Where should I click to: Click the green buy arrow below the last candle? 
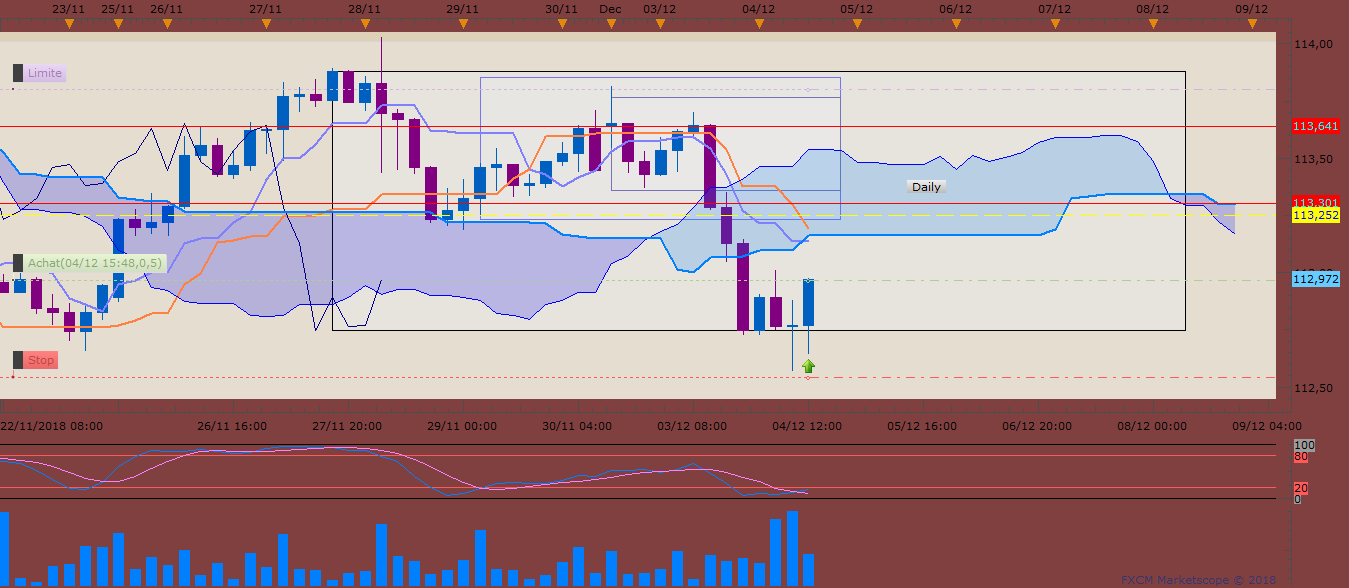(808, 366)
